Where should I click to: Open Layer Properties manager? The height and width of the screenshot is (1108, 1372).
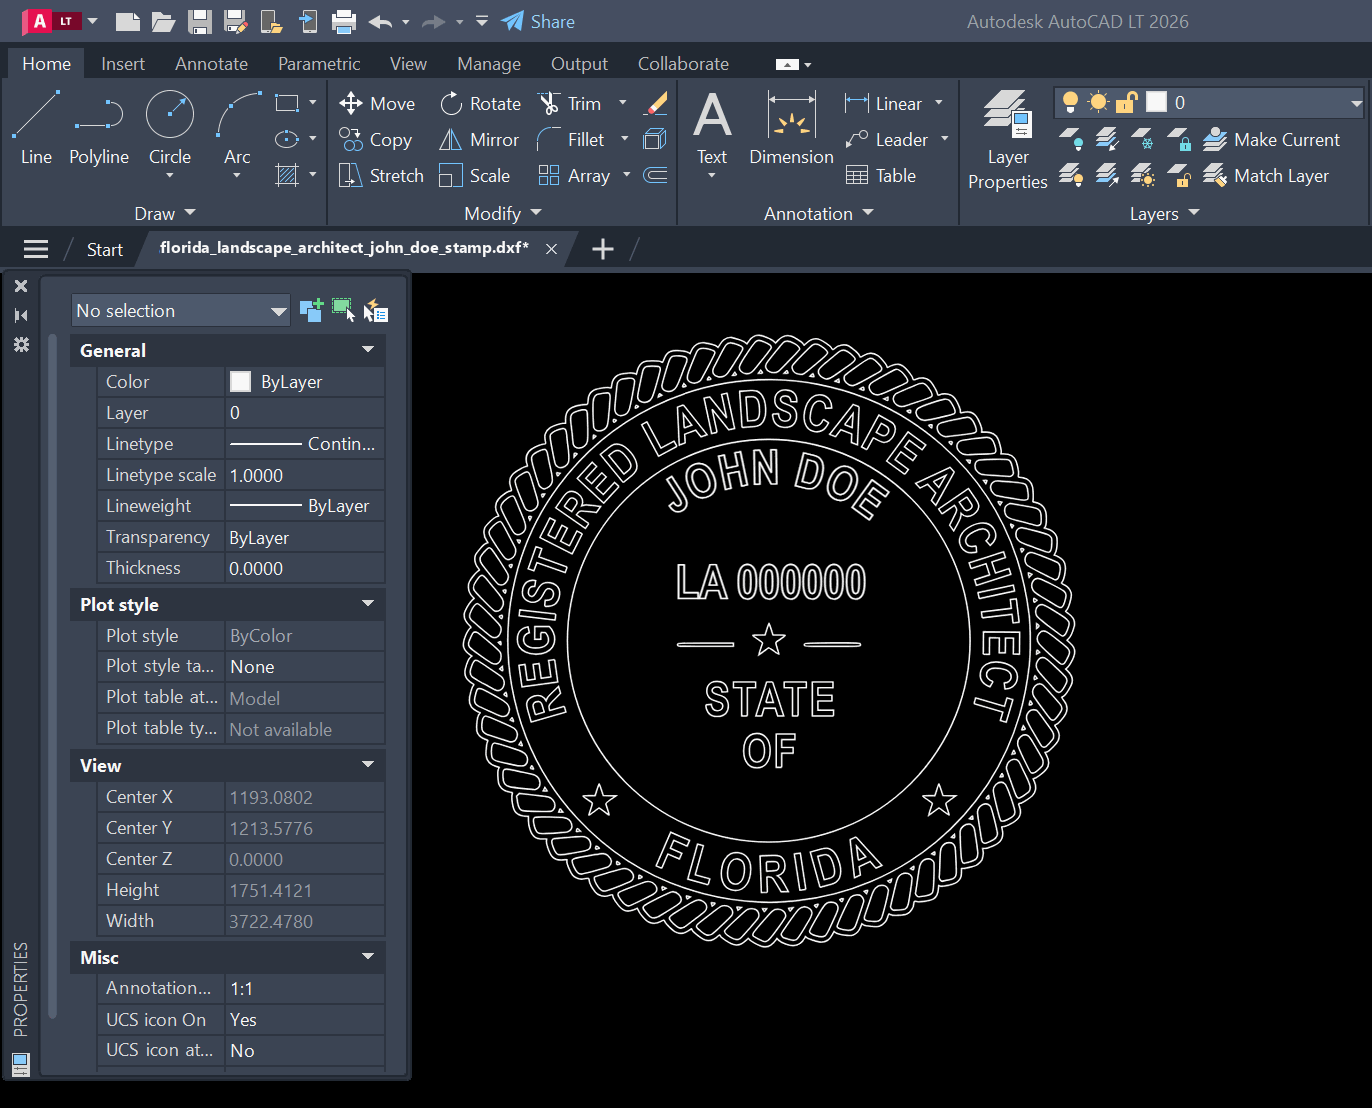1007,140
